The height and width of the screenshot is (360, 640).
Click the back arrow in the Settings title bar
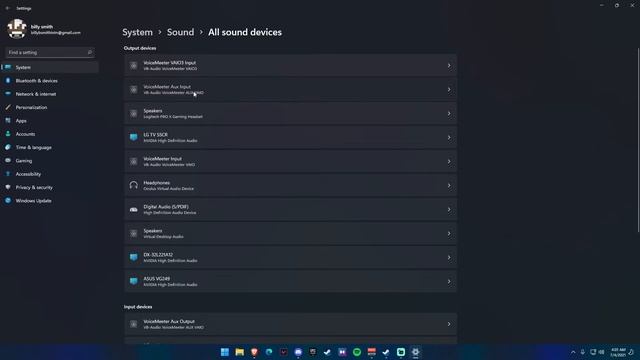[x=8, y=8]
